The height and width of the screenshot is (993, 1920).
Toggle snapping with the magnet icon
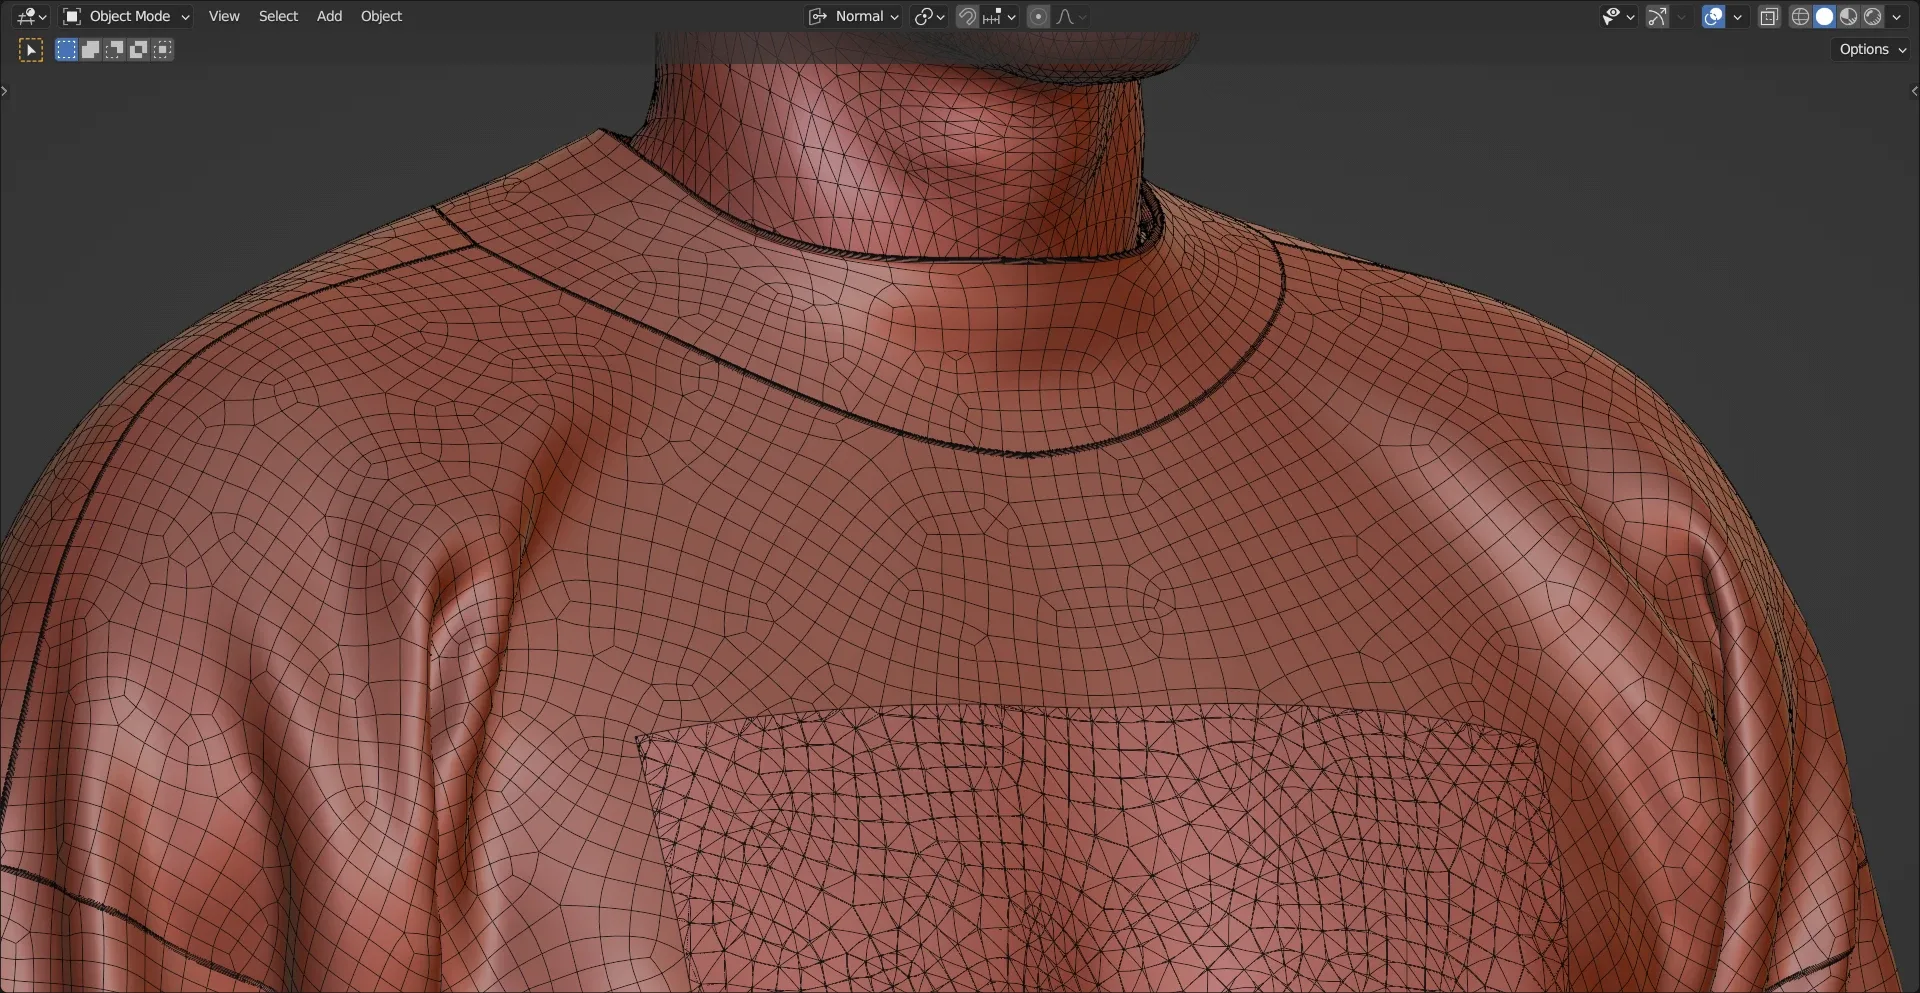pyautogui.click(x=967, y=16)
